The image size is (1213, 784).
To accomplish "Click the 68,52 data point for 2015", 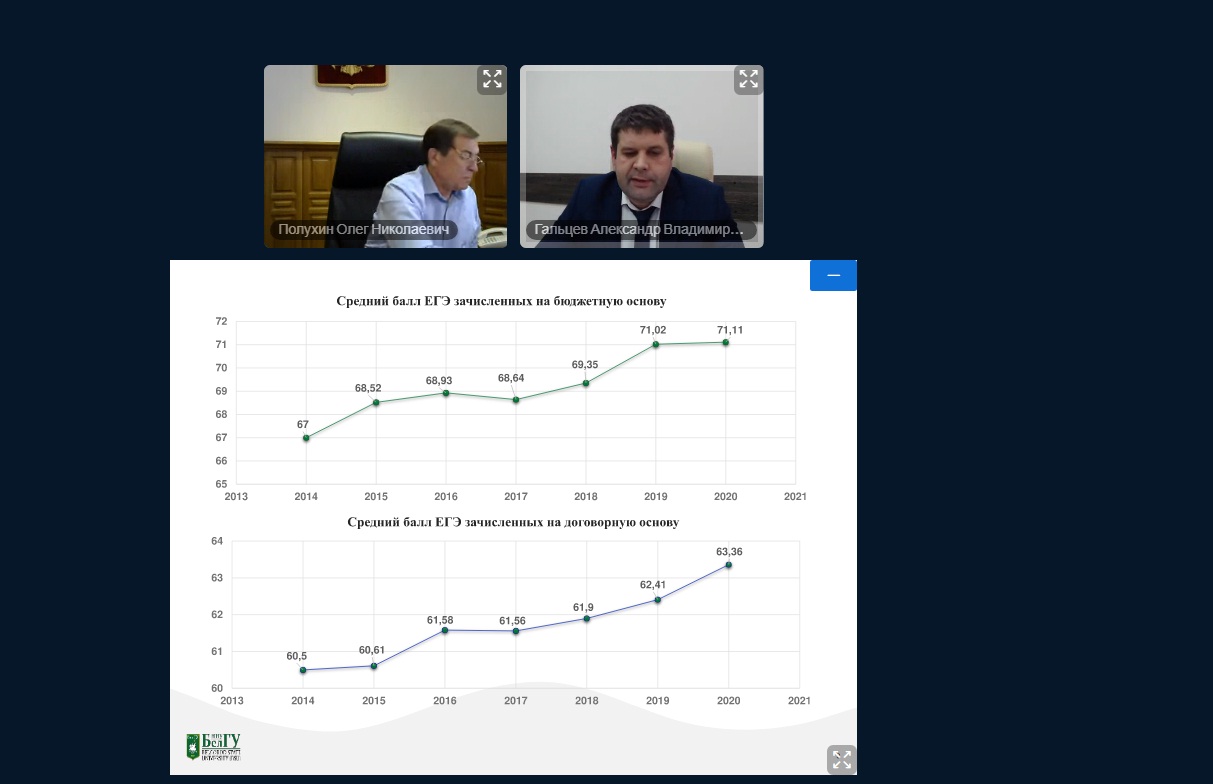I will click(376, 403).
